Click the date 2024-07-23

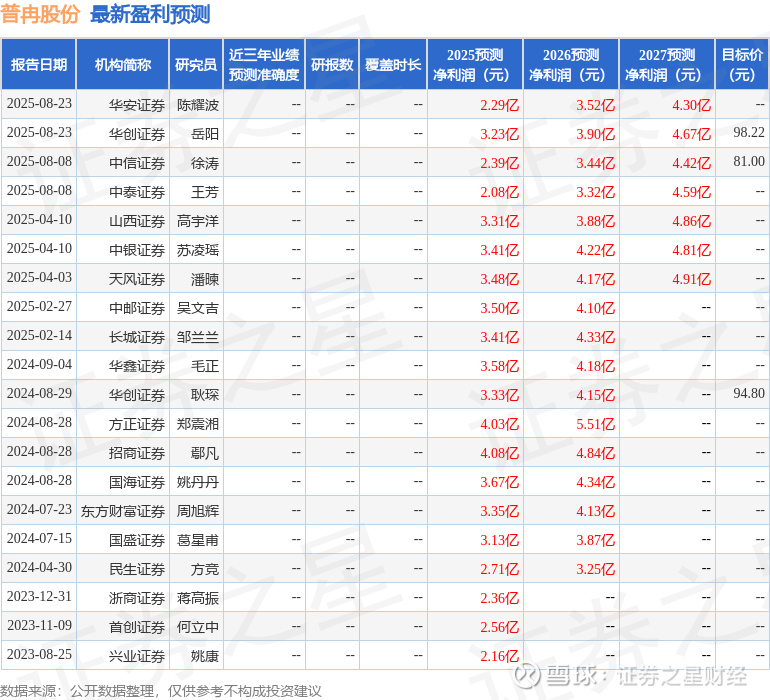[39, 509]
